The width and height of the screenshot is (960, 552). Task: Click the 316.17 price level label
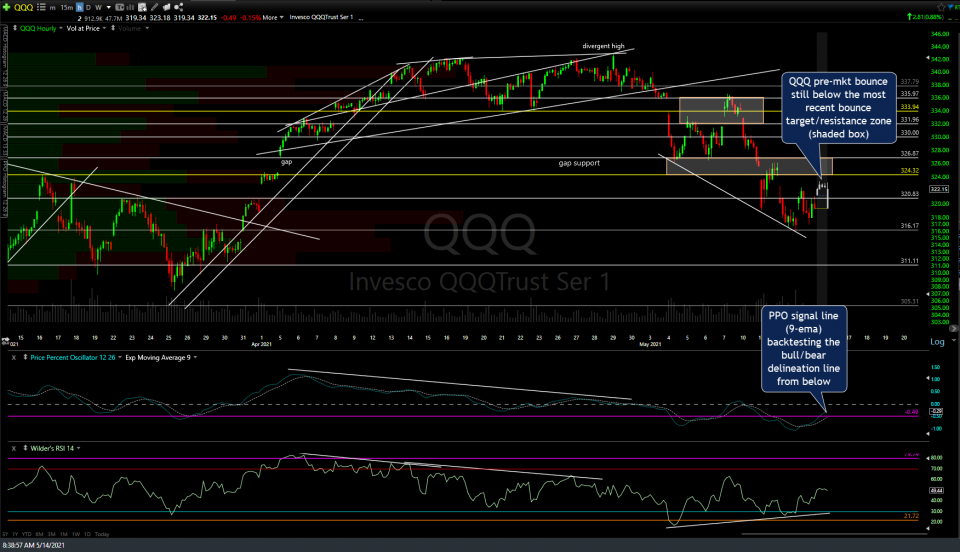(x=910, y=226)
